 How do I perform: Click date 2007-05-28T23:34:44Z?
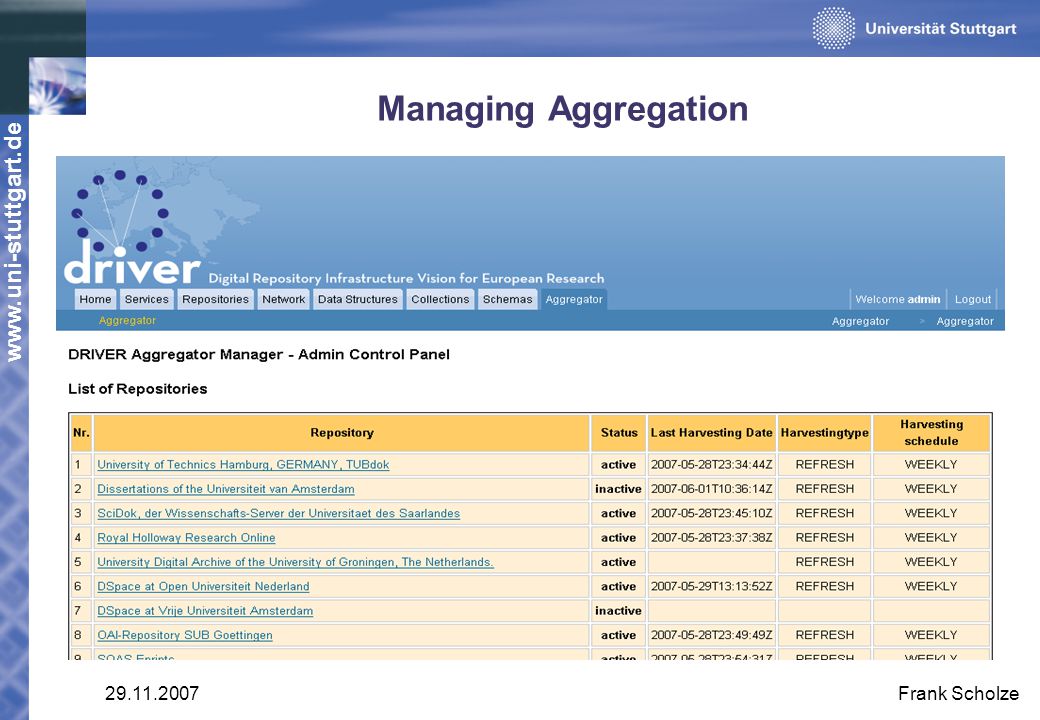coord(711,465)
